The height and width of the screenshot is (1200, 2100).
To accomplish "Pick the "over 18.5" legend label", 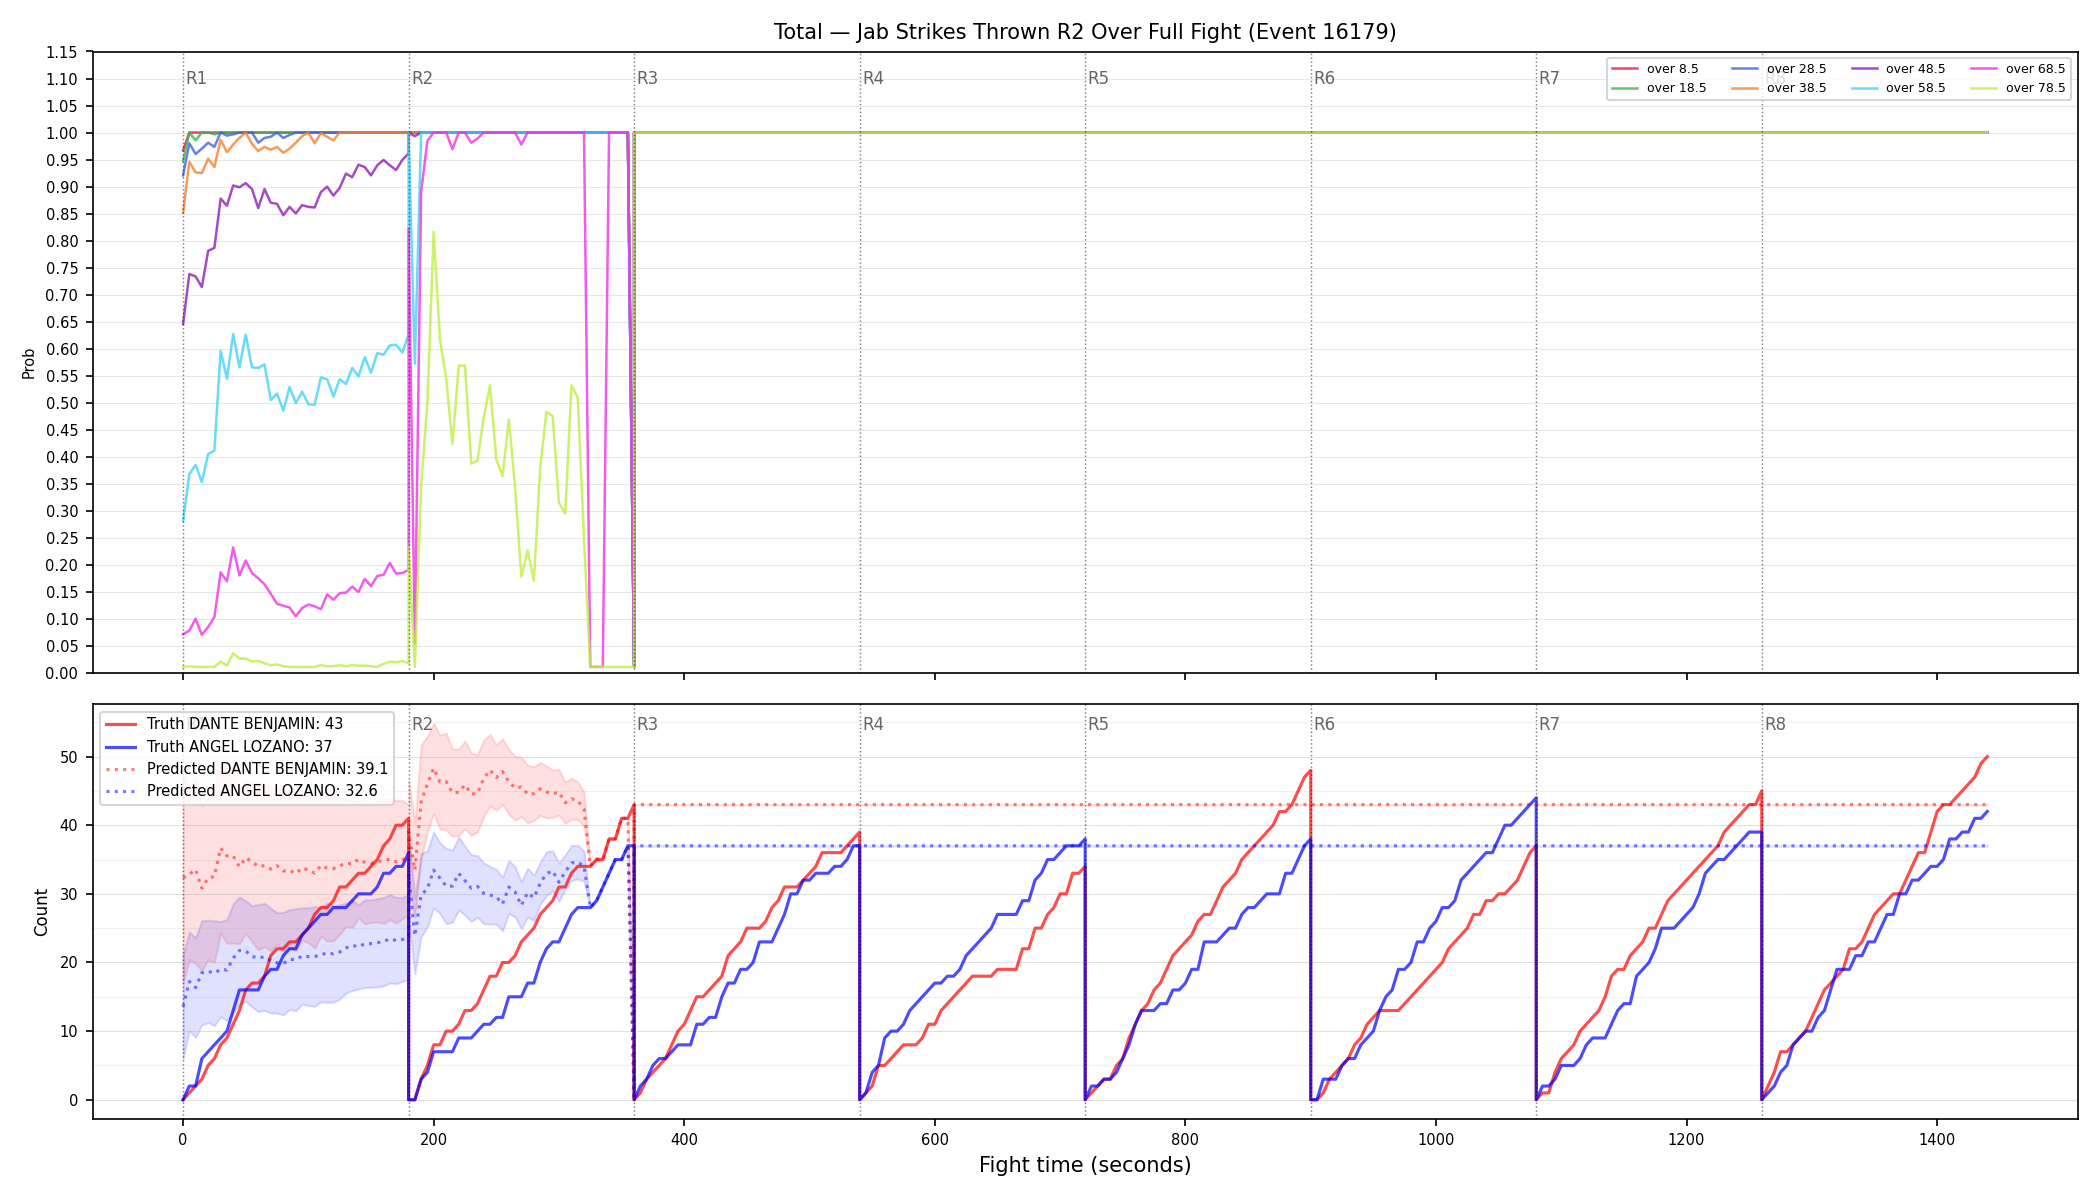I will 1676,88.
